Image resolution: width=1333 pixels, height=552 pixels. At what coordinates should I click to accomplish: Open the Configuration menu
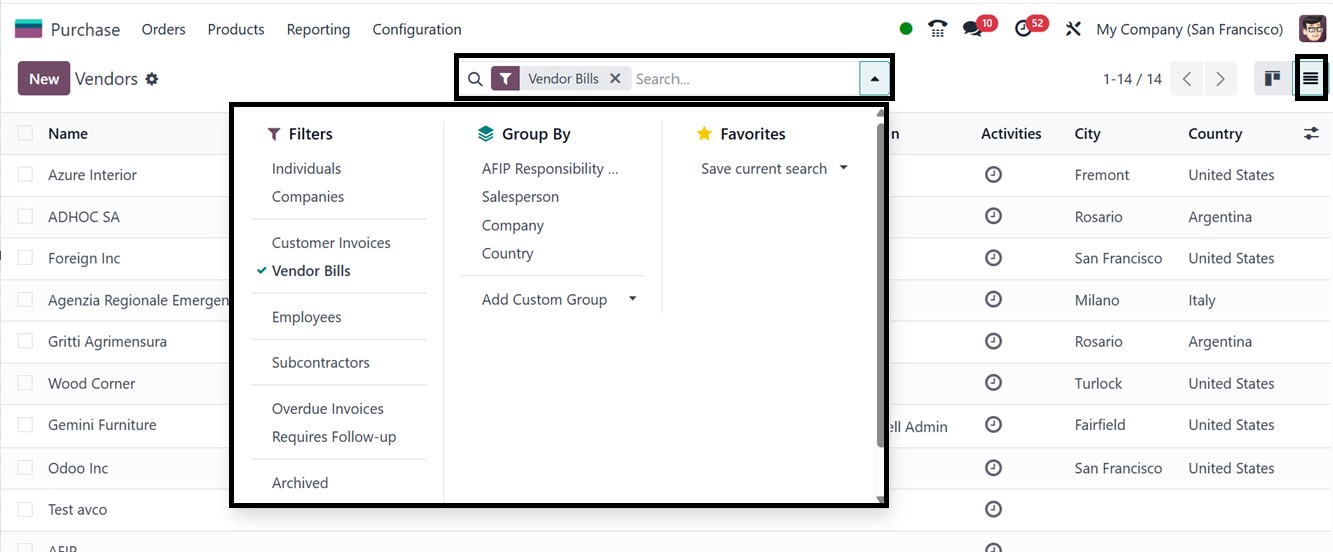(x=416, y=29)
